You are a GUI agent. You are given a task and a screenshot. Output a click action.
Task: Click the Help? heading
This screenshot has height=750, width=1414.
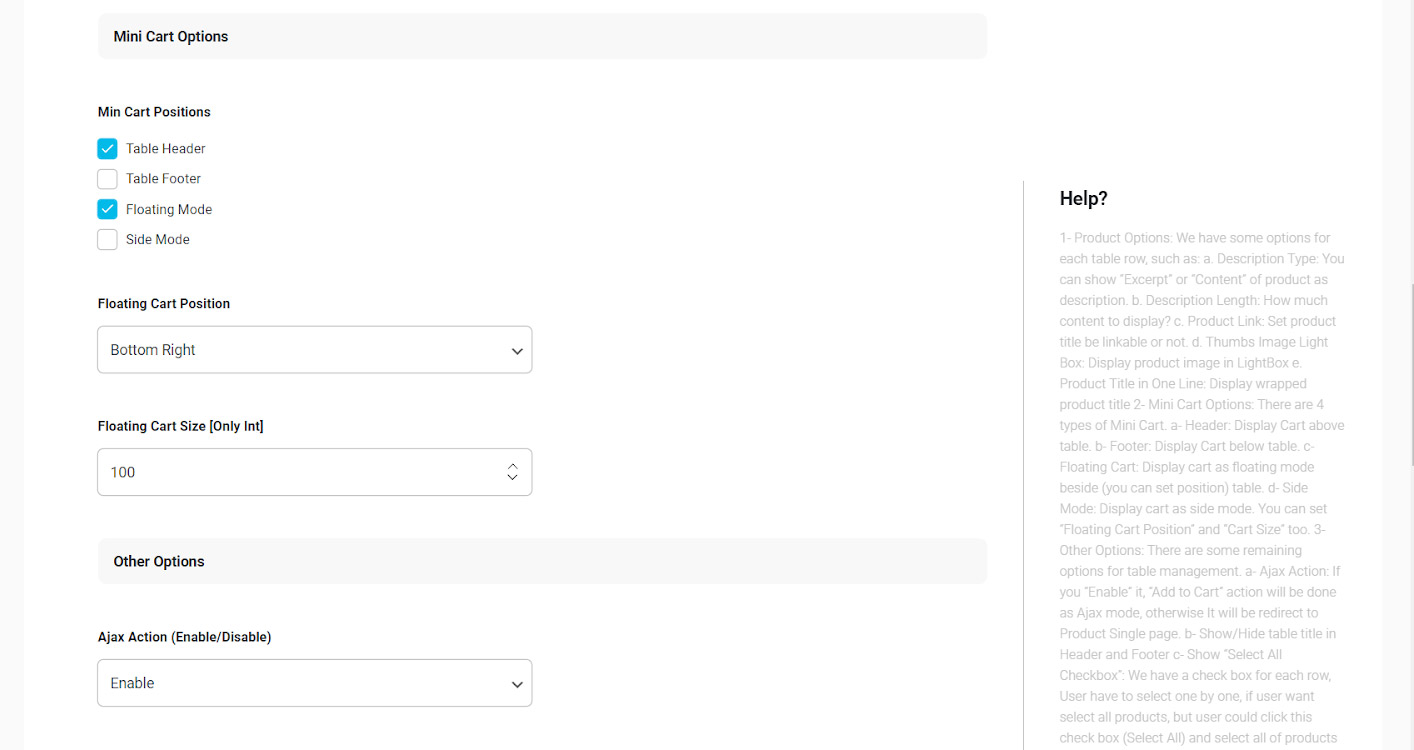(x=1083, y=199)
